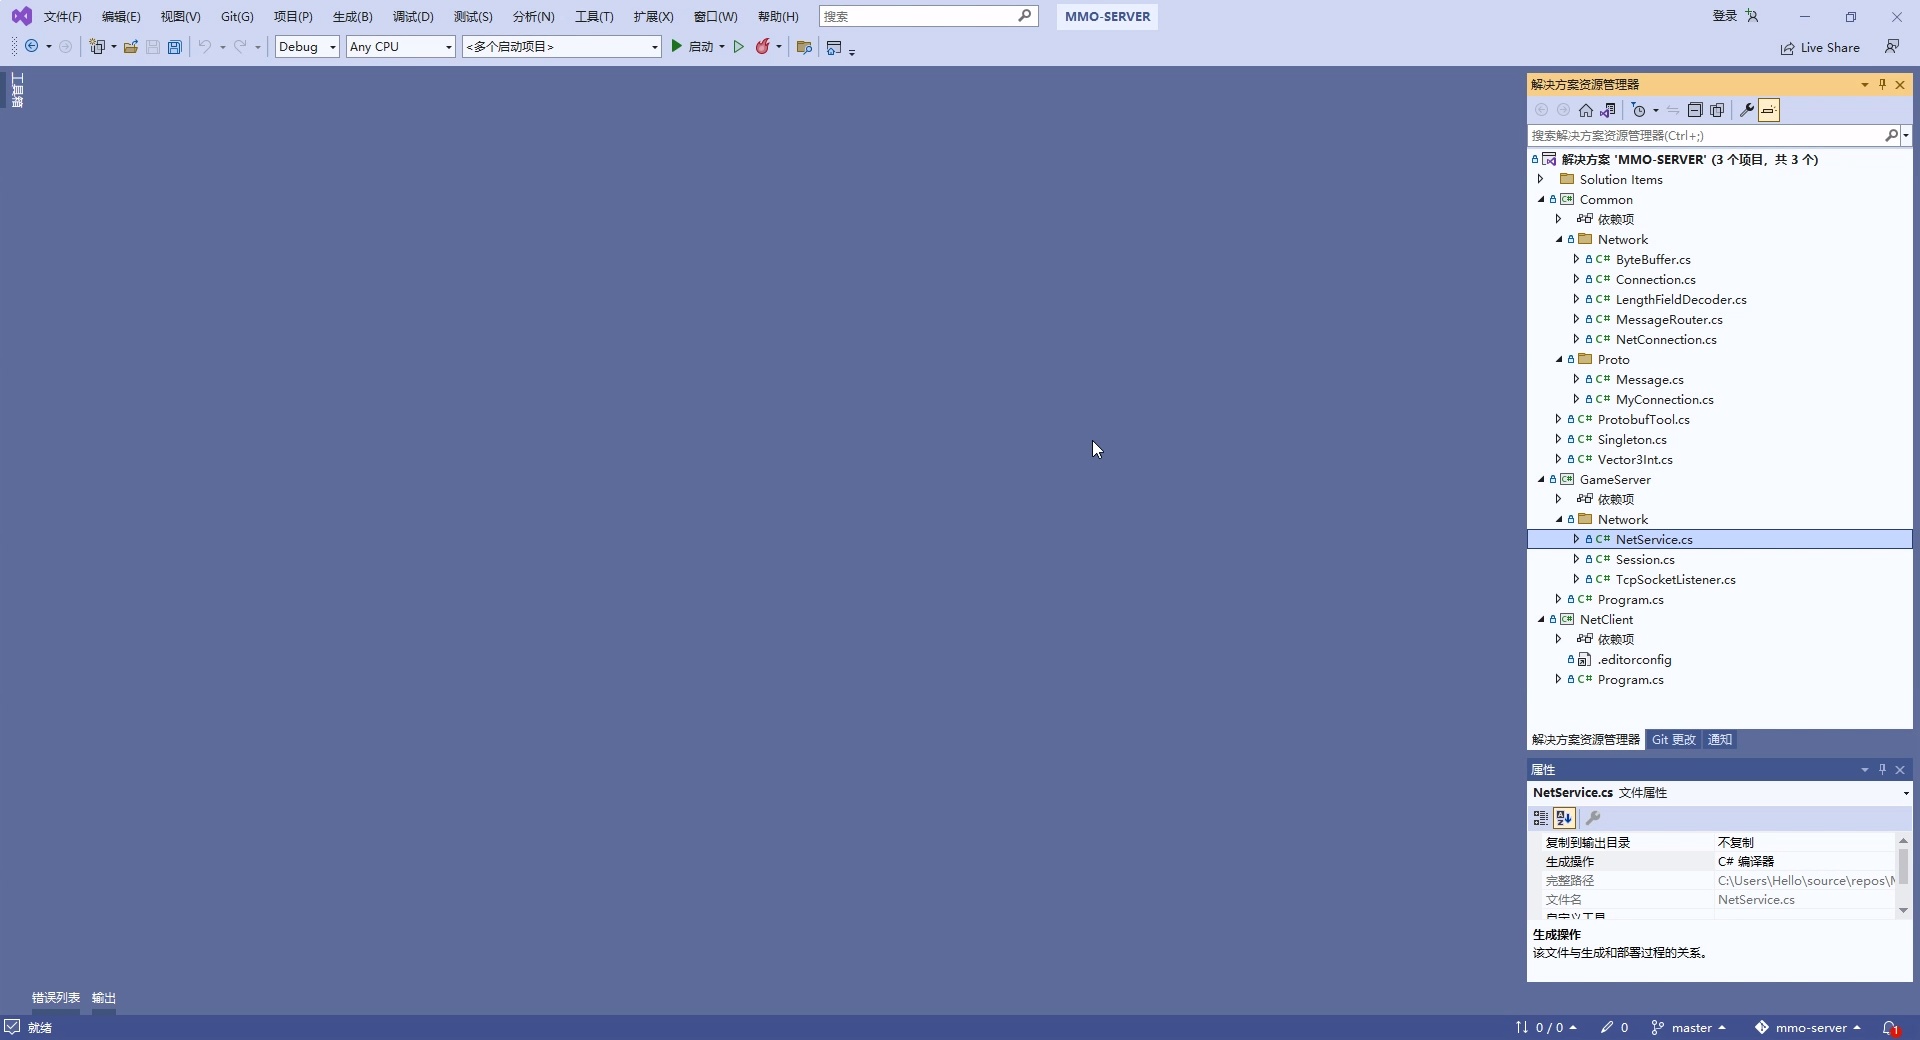This screenshot has height=1040, width=1920.
Task: Switch Properties panel to categorized view
Action: click(1541, 818)
